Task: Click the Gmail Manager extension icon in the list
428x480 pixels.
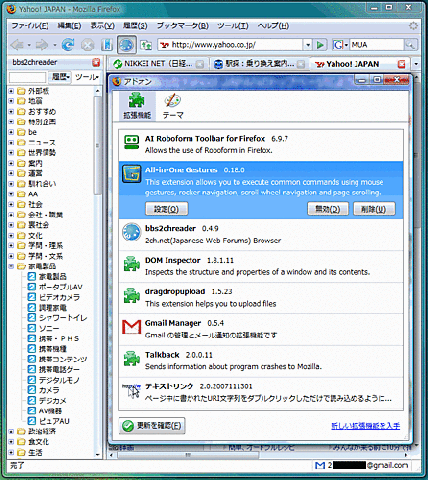Action: tap(131, 327)
